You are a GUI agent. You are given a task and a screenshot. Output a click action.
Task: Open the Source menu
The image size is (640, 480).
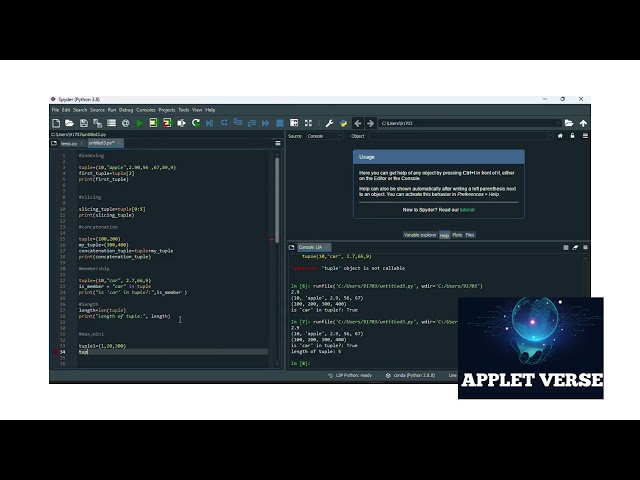pyautogui.click(x=97, y=110)
